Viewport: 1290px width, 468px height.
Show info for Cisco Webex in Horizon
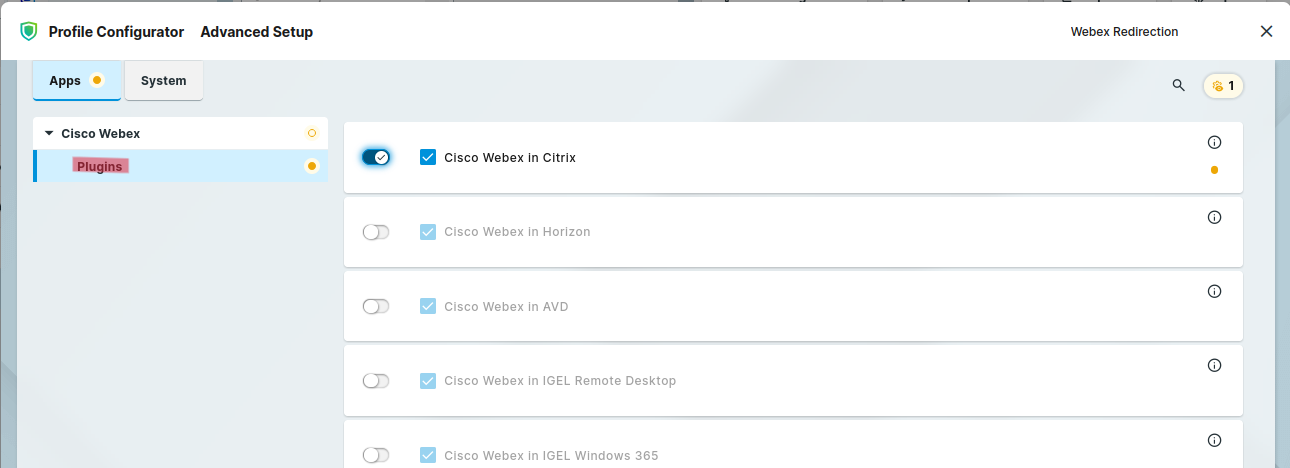coord(1215,217)
